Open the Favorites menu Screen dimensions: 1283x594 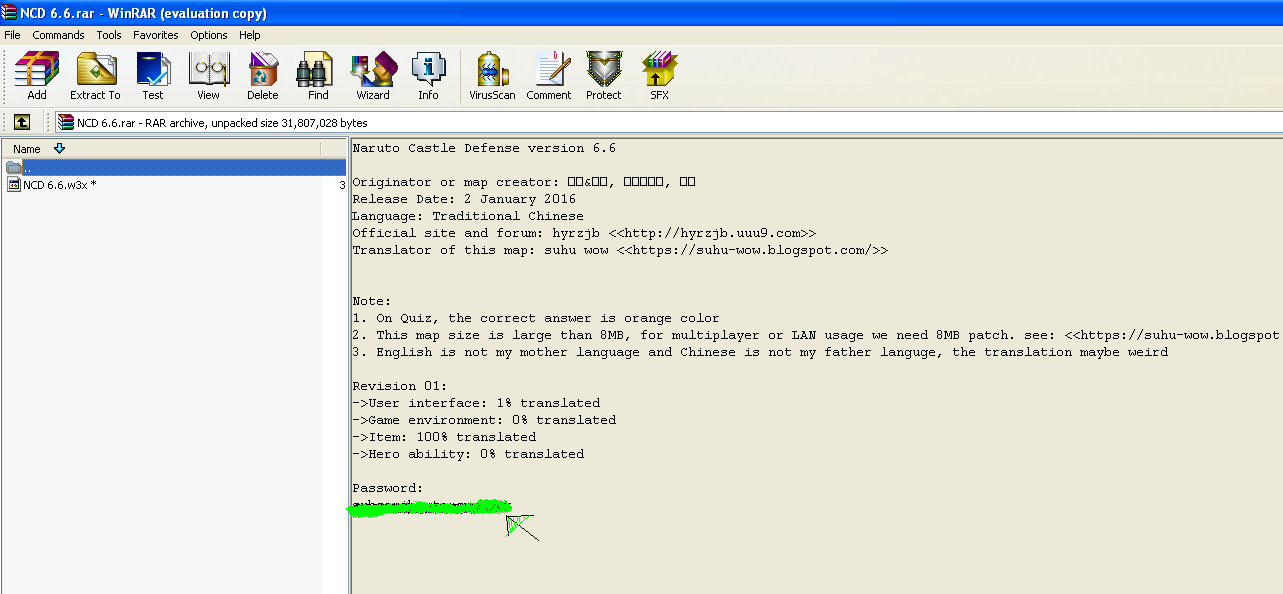click(156, 35)
